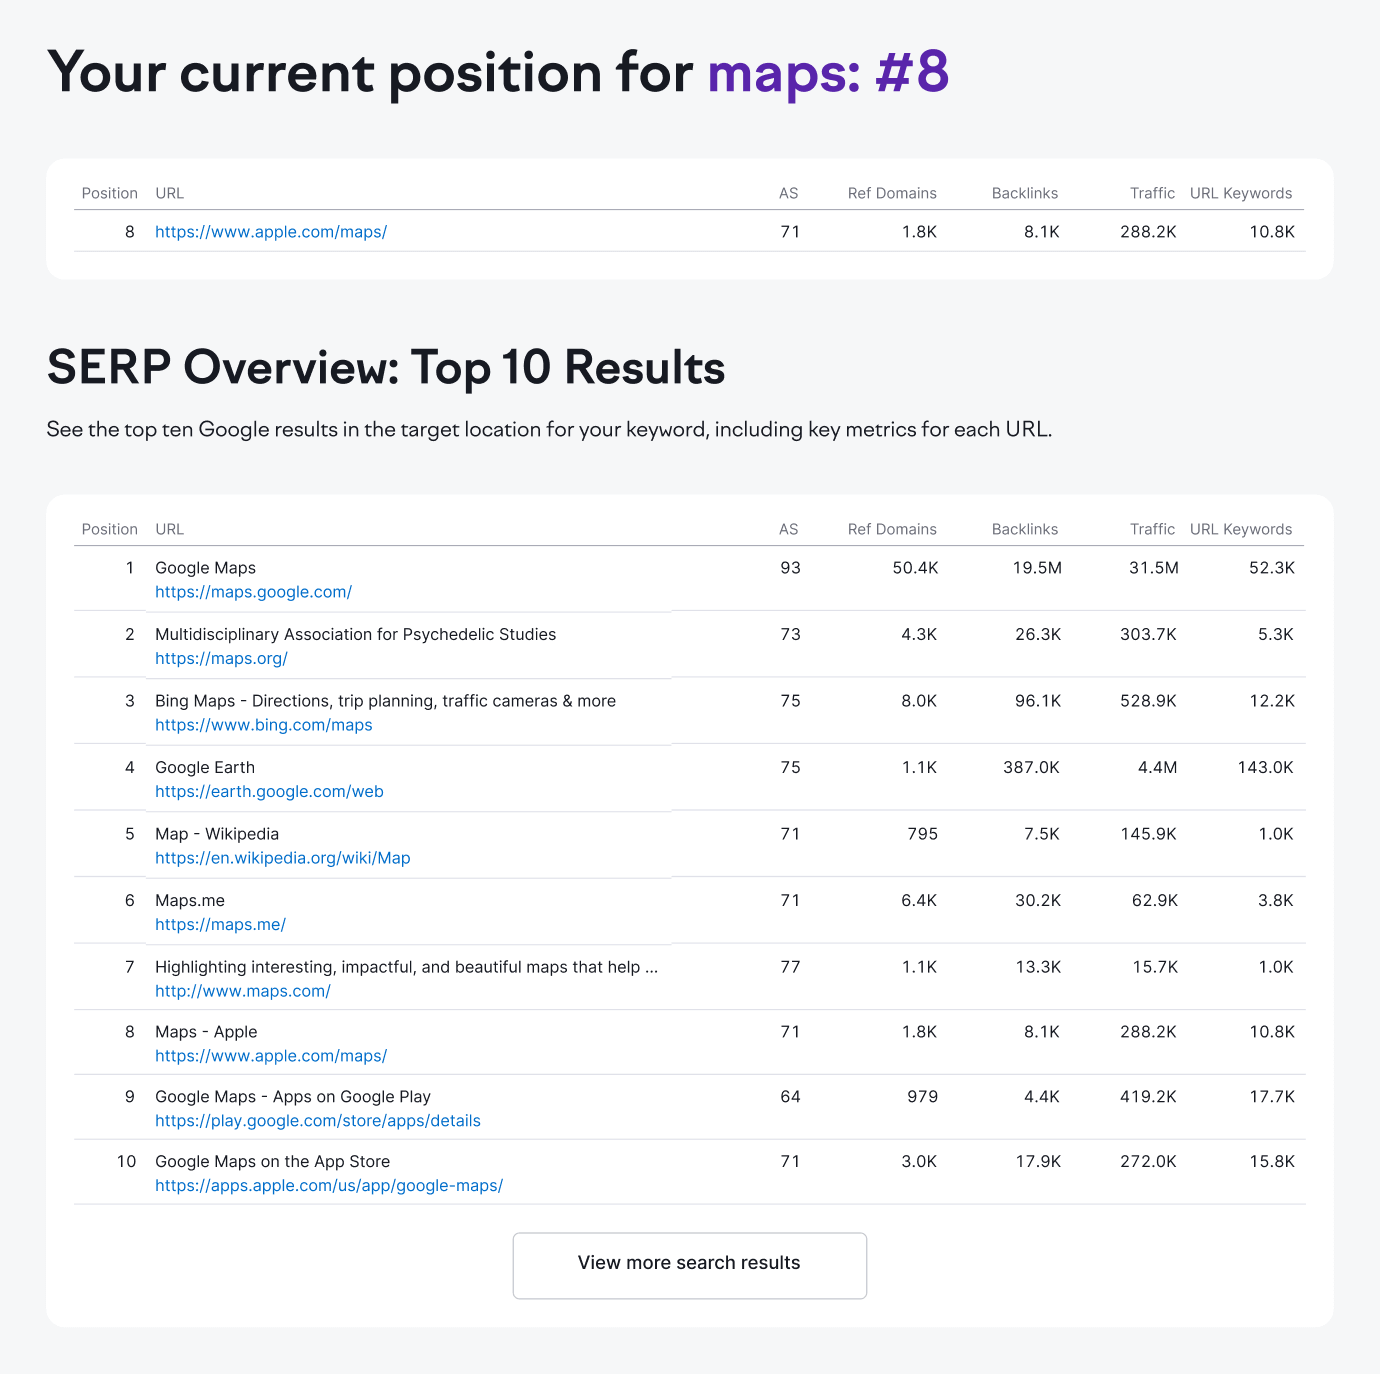Visit the App Store Google Maps link
The width and height of the screenshot is (1380, 1374).
(329, 1186)
